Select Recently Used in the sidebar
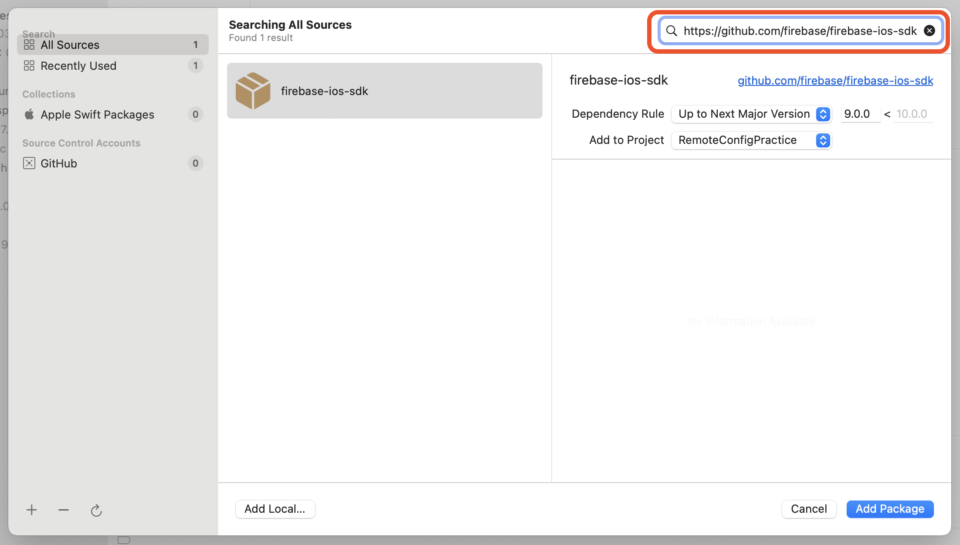Screen dimensions: 960x545 [78, 66]
